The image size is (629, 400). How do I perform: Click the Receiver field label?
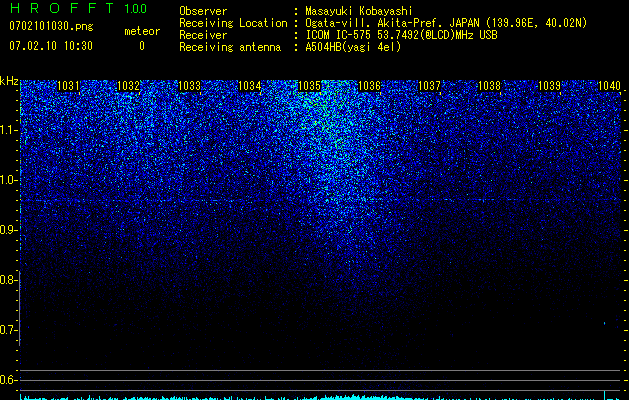(203, 35)
